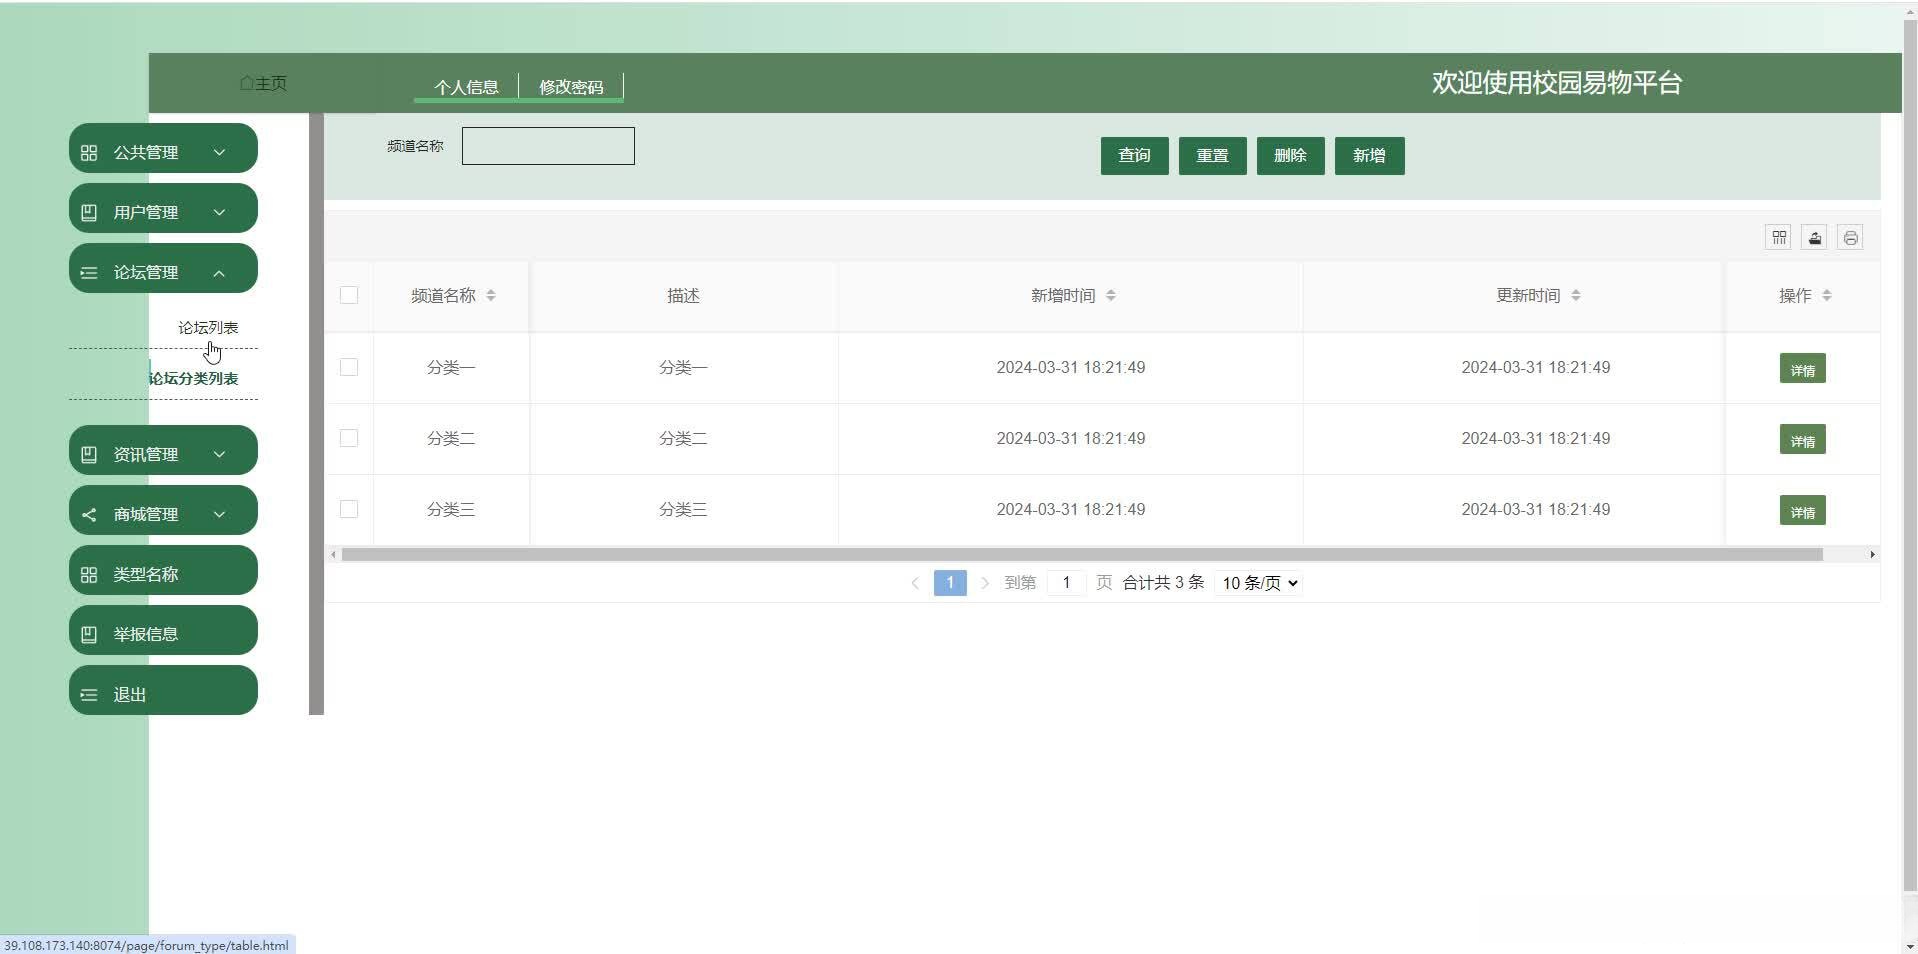Expand the 商城管理 menu chevron

(x=219, y=515)
